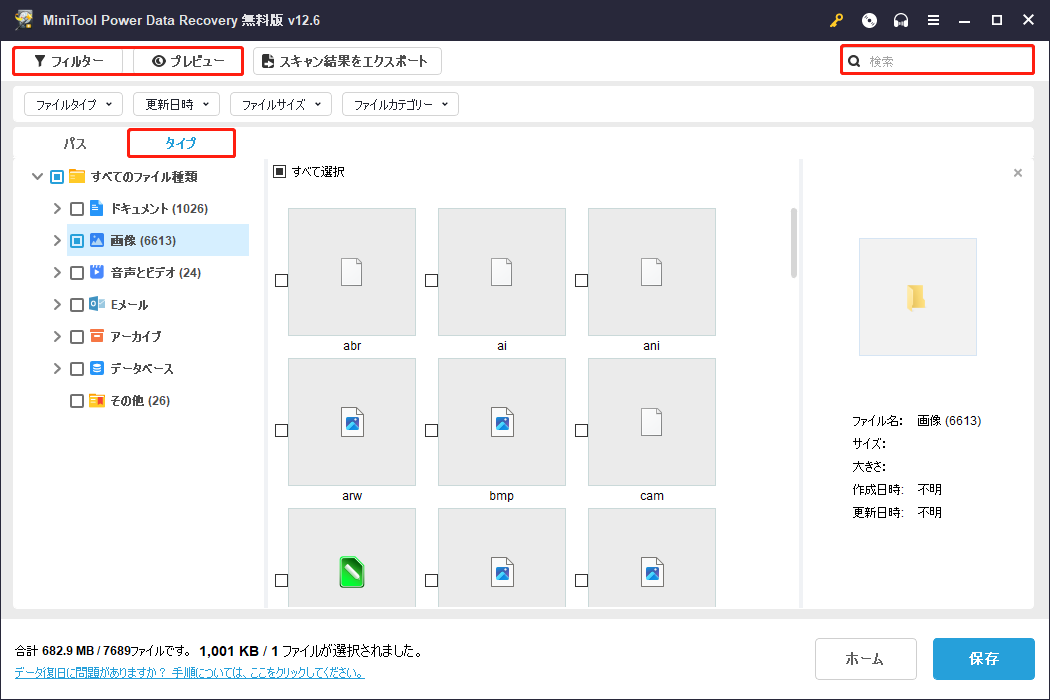Click the Others folder icon (その他)

[96, 400]
